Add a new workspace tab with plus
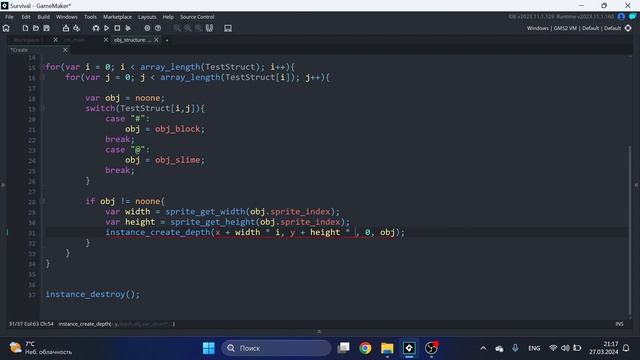The image size is (640, 360). [x=167, y=40]
